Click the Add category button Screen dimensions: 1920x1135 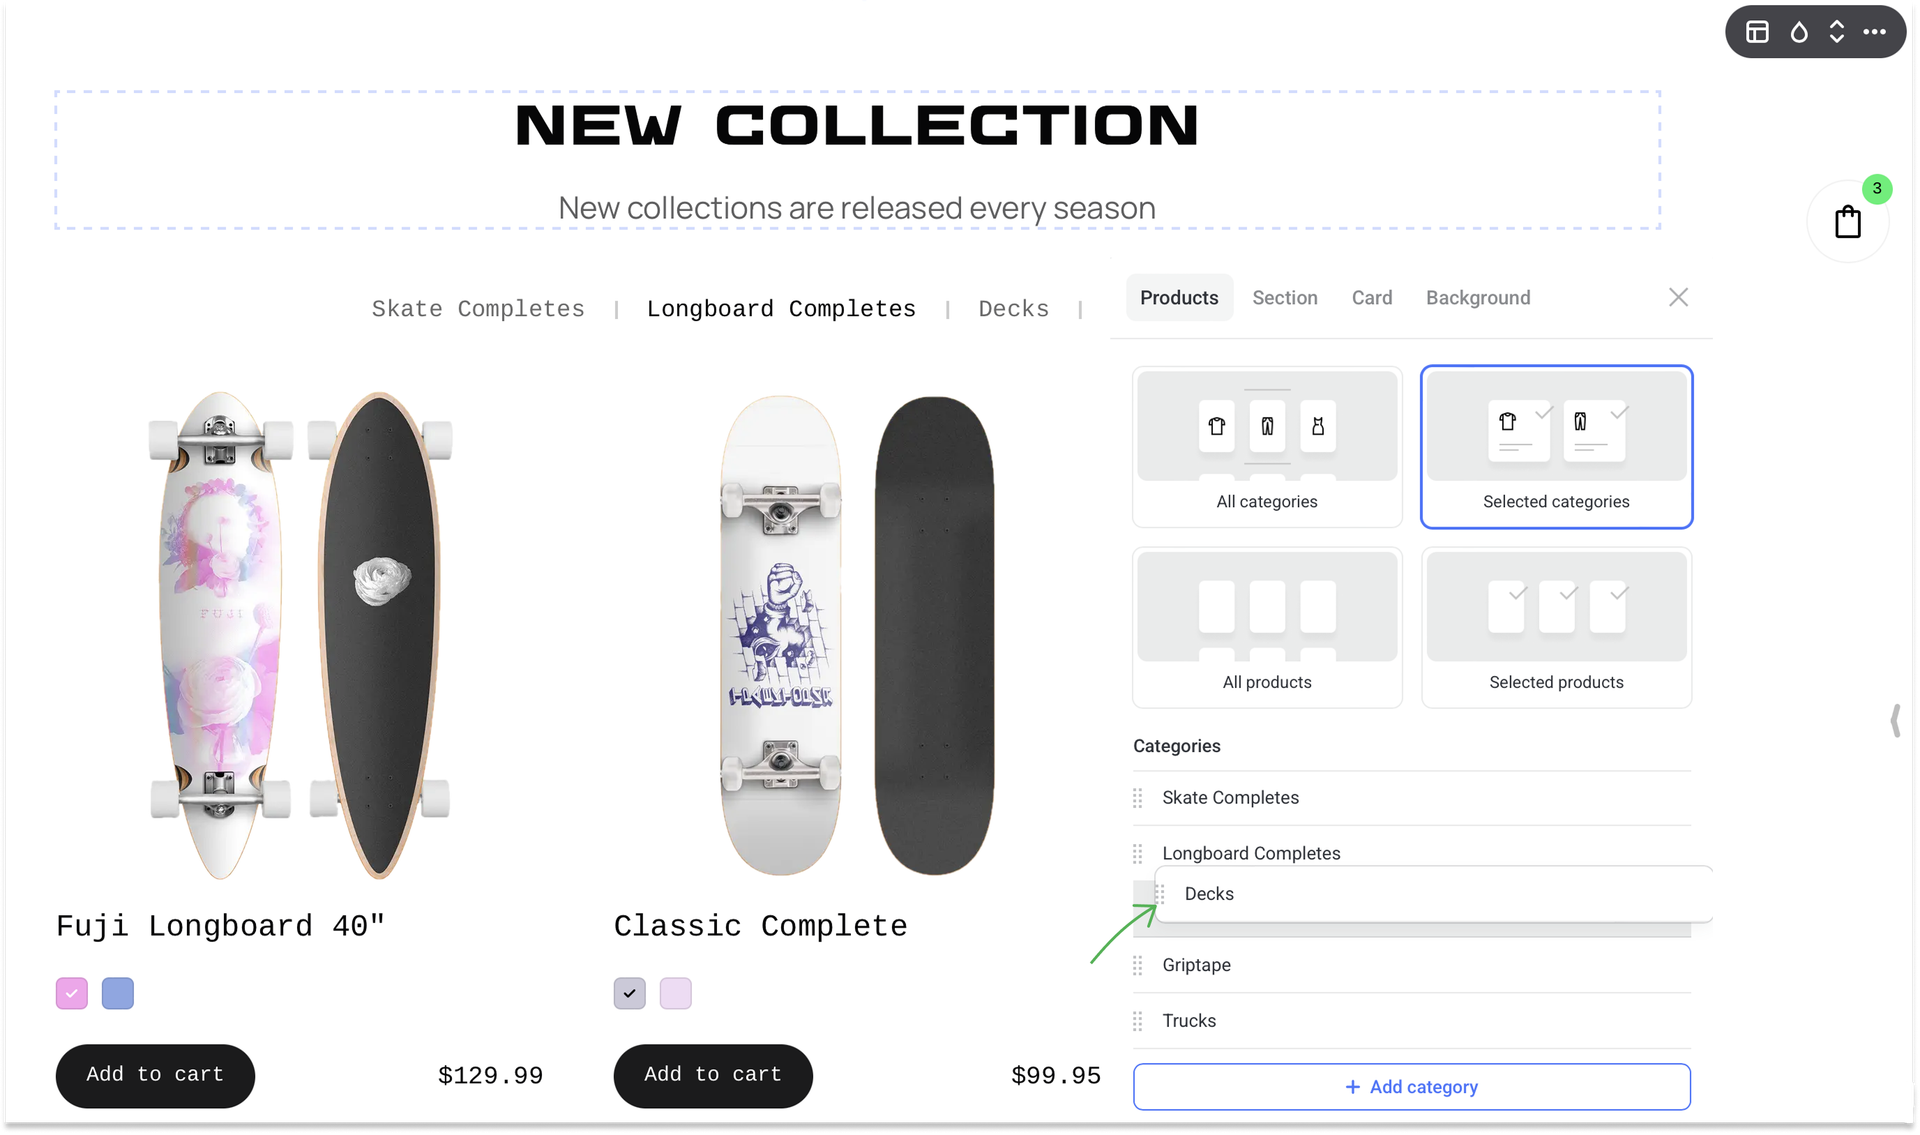coord(1411,1087)
